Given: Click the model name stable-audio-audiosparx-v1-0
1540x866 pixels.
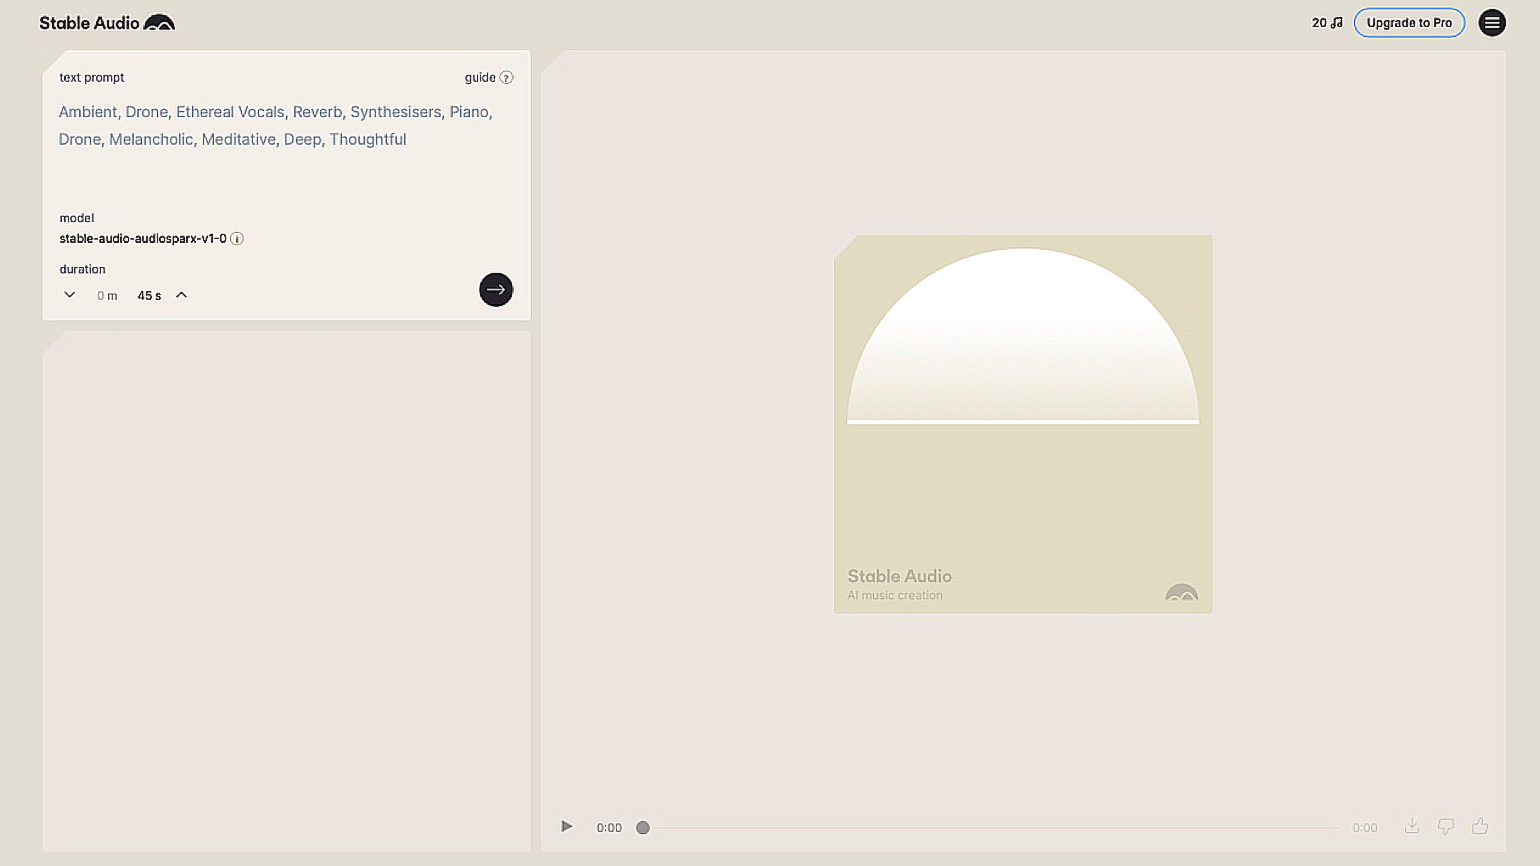Looking at the screenshot, I should [143, 239].
